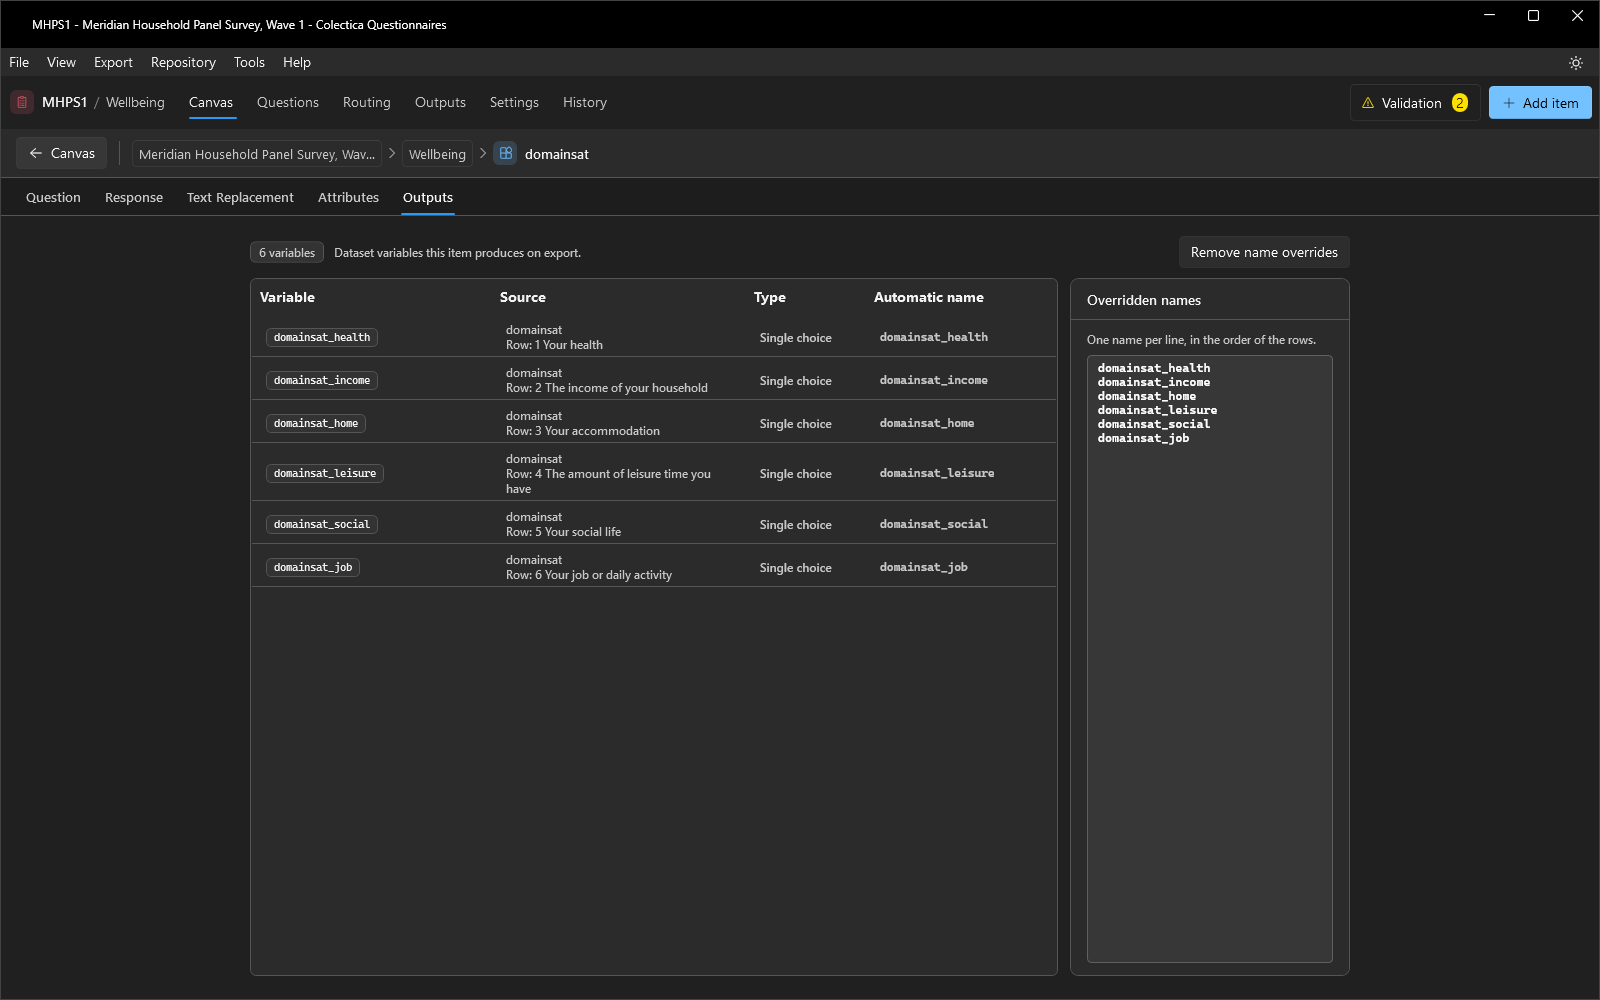Click the back arrow on Canvas button
The height and width of the screenshot is (1000, 1600).
36,153
